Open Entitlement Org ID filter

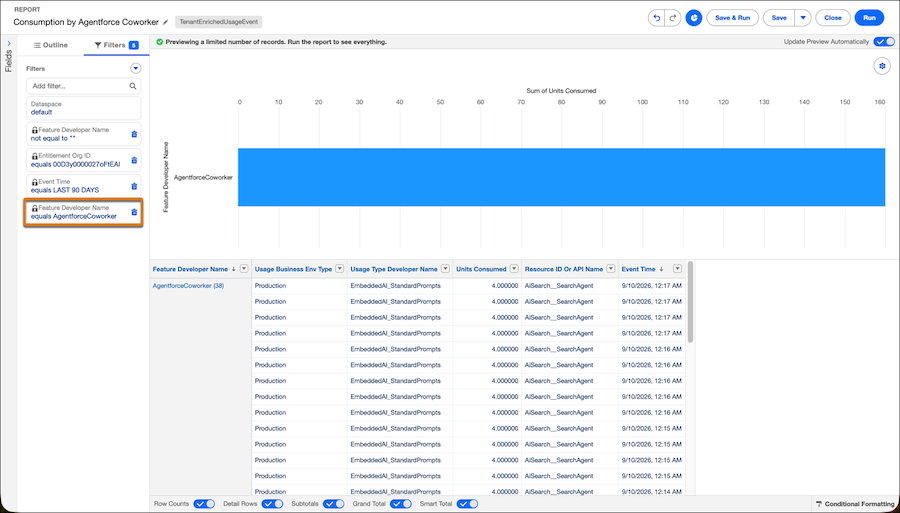83,160
